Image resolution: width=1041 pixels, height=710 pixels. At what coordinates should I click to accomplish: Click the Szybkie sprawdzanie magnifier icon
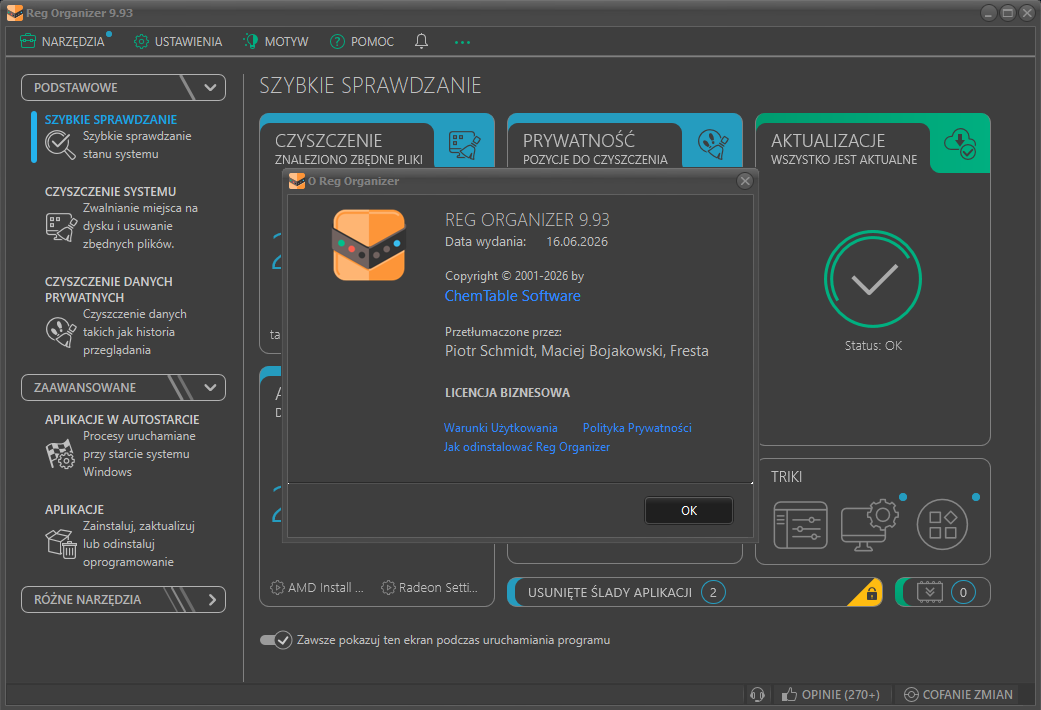(60, 144)
